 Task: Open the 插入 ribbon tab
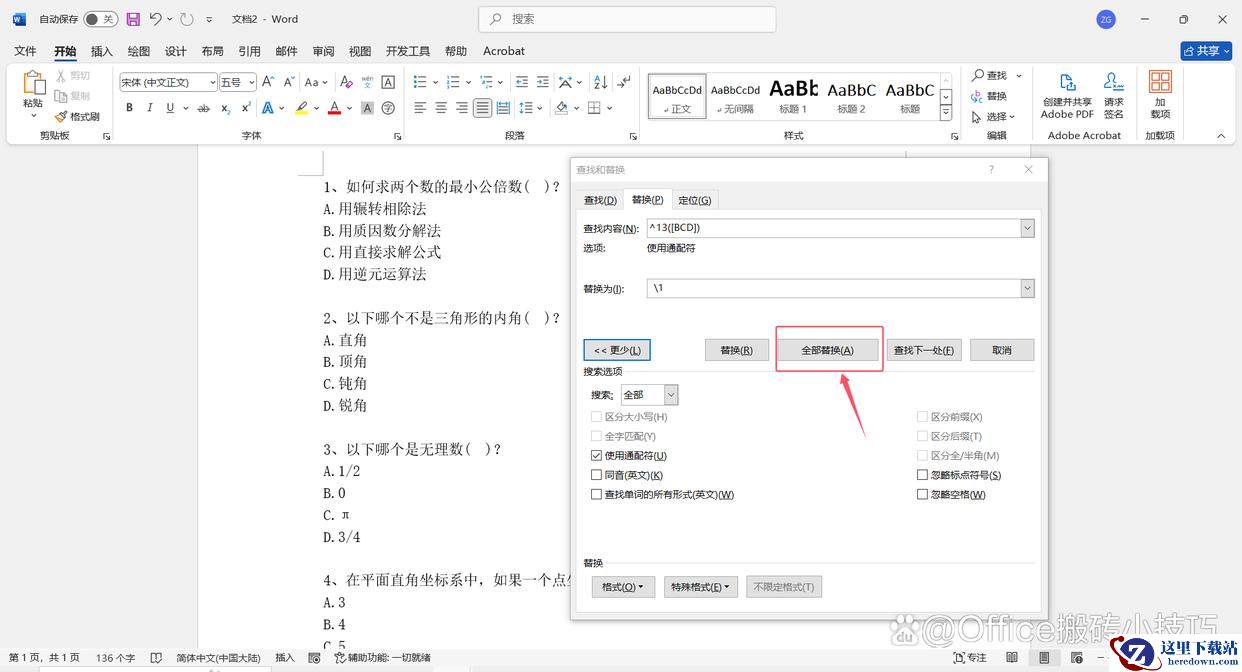tap(101, 51)
